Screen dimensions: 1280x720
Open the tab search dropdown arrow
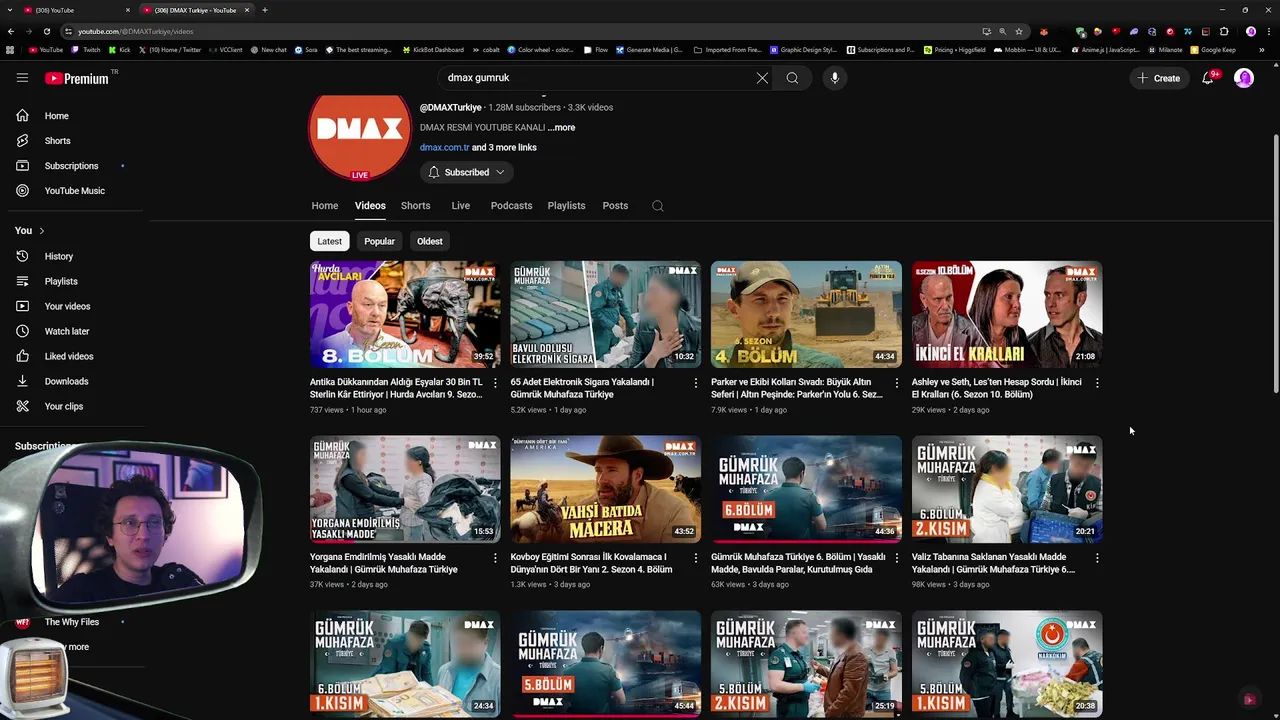11,10
